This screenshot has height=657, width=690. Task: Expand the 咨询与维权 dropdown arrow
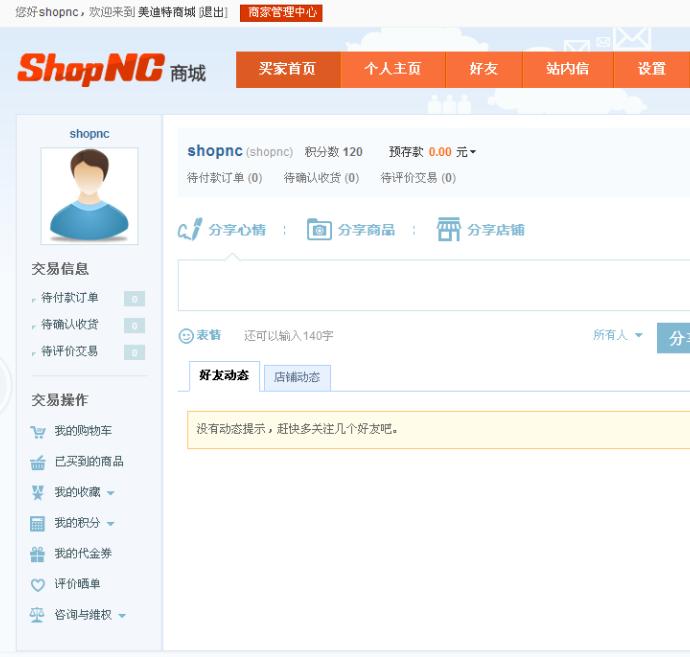[122, 616]
